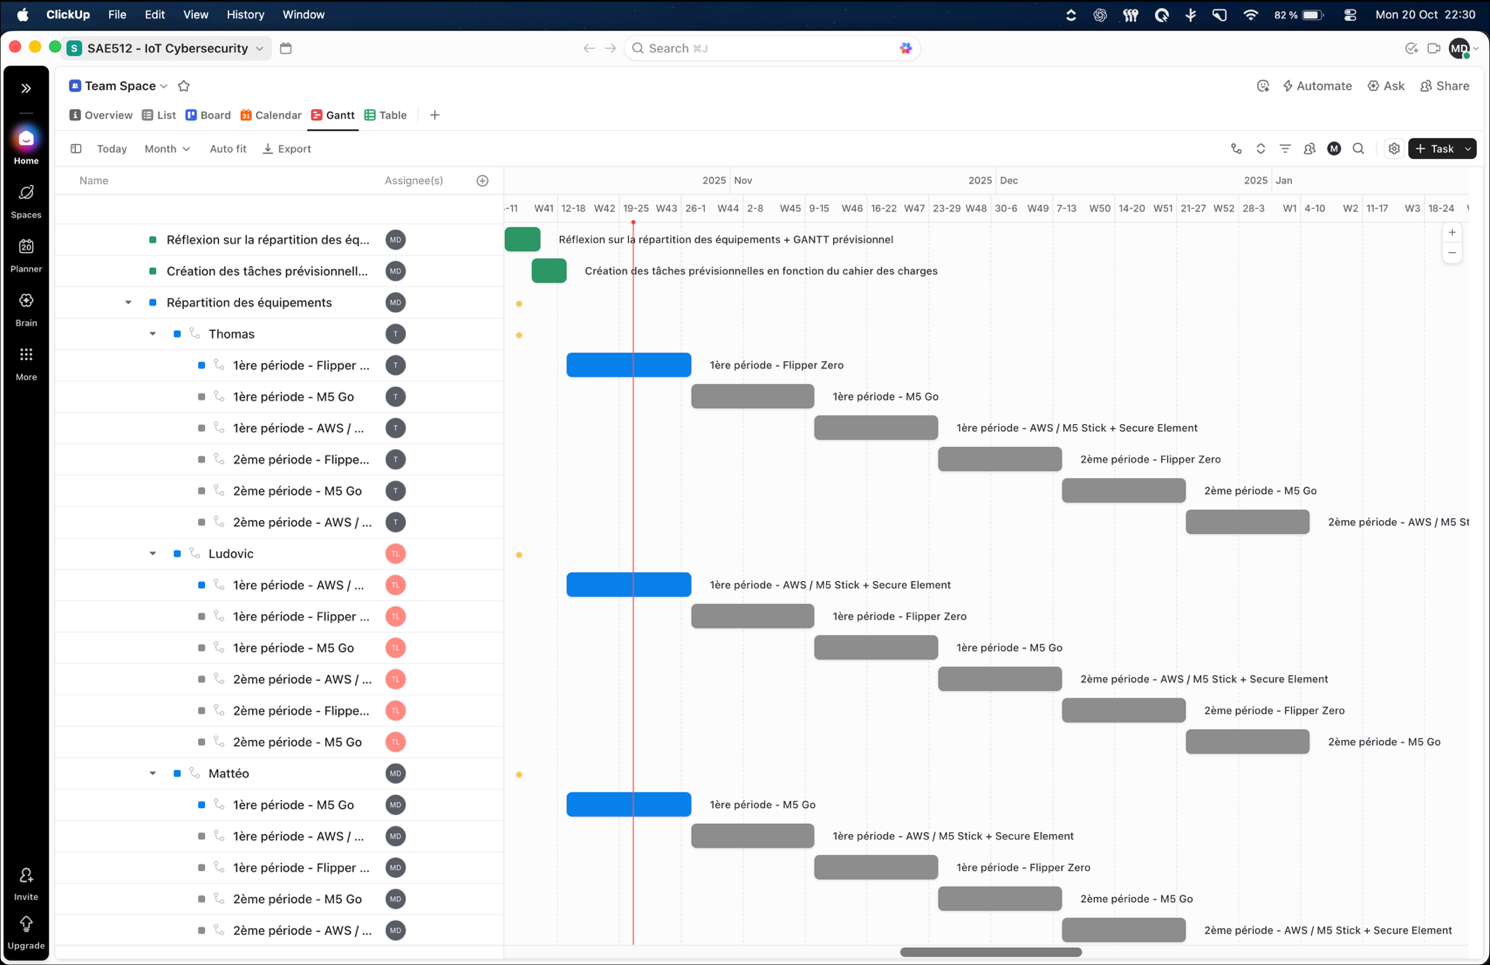The height and width of the screenshot is (965, 1490).
Task: Toggle Me mode with the M avatar
Action: [1334, 148]
